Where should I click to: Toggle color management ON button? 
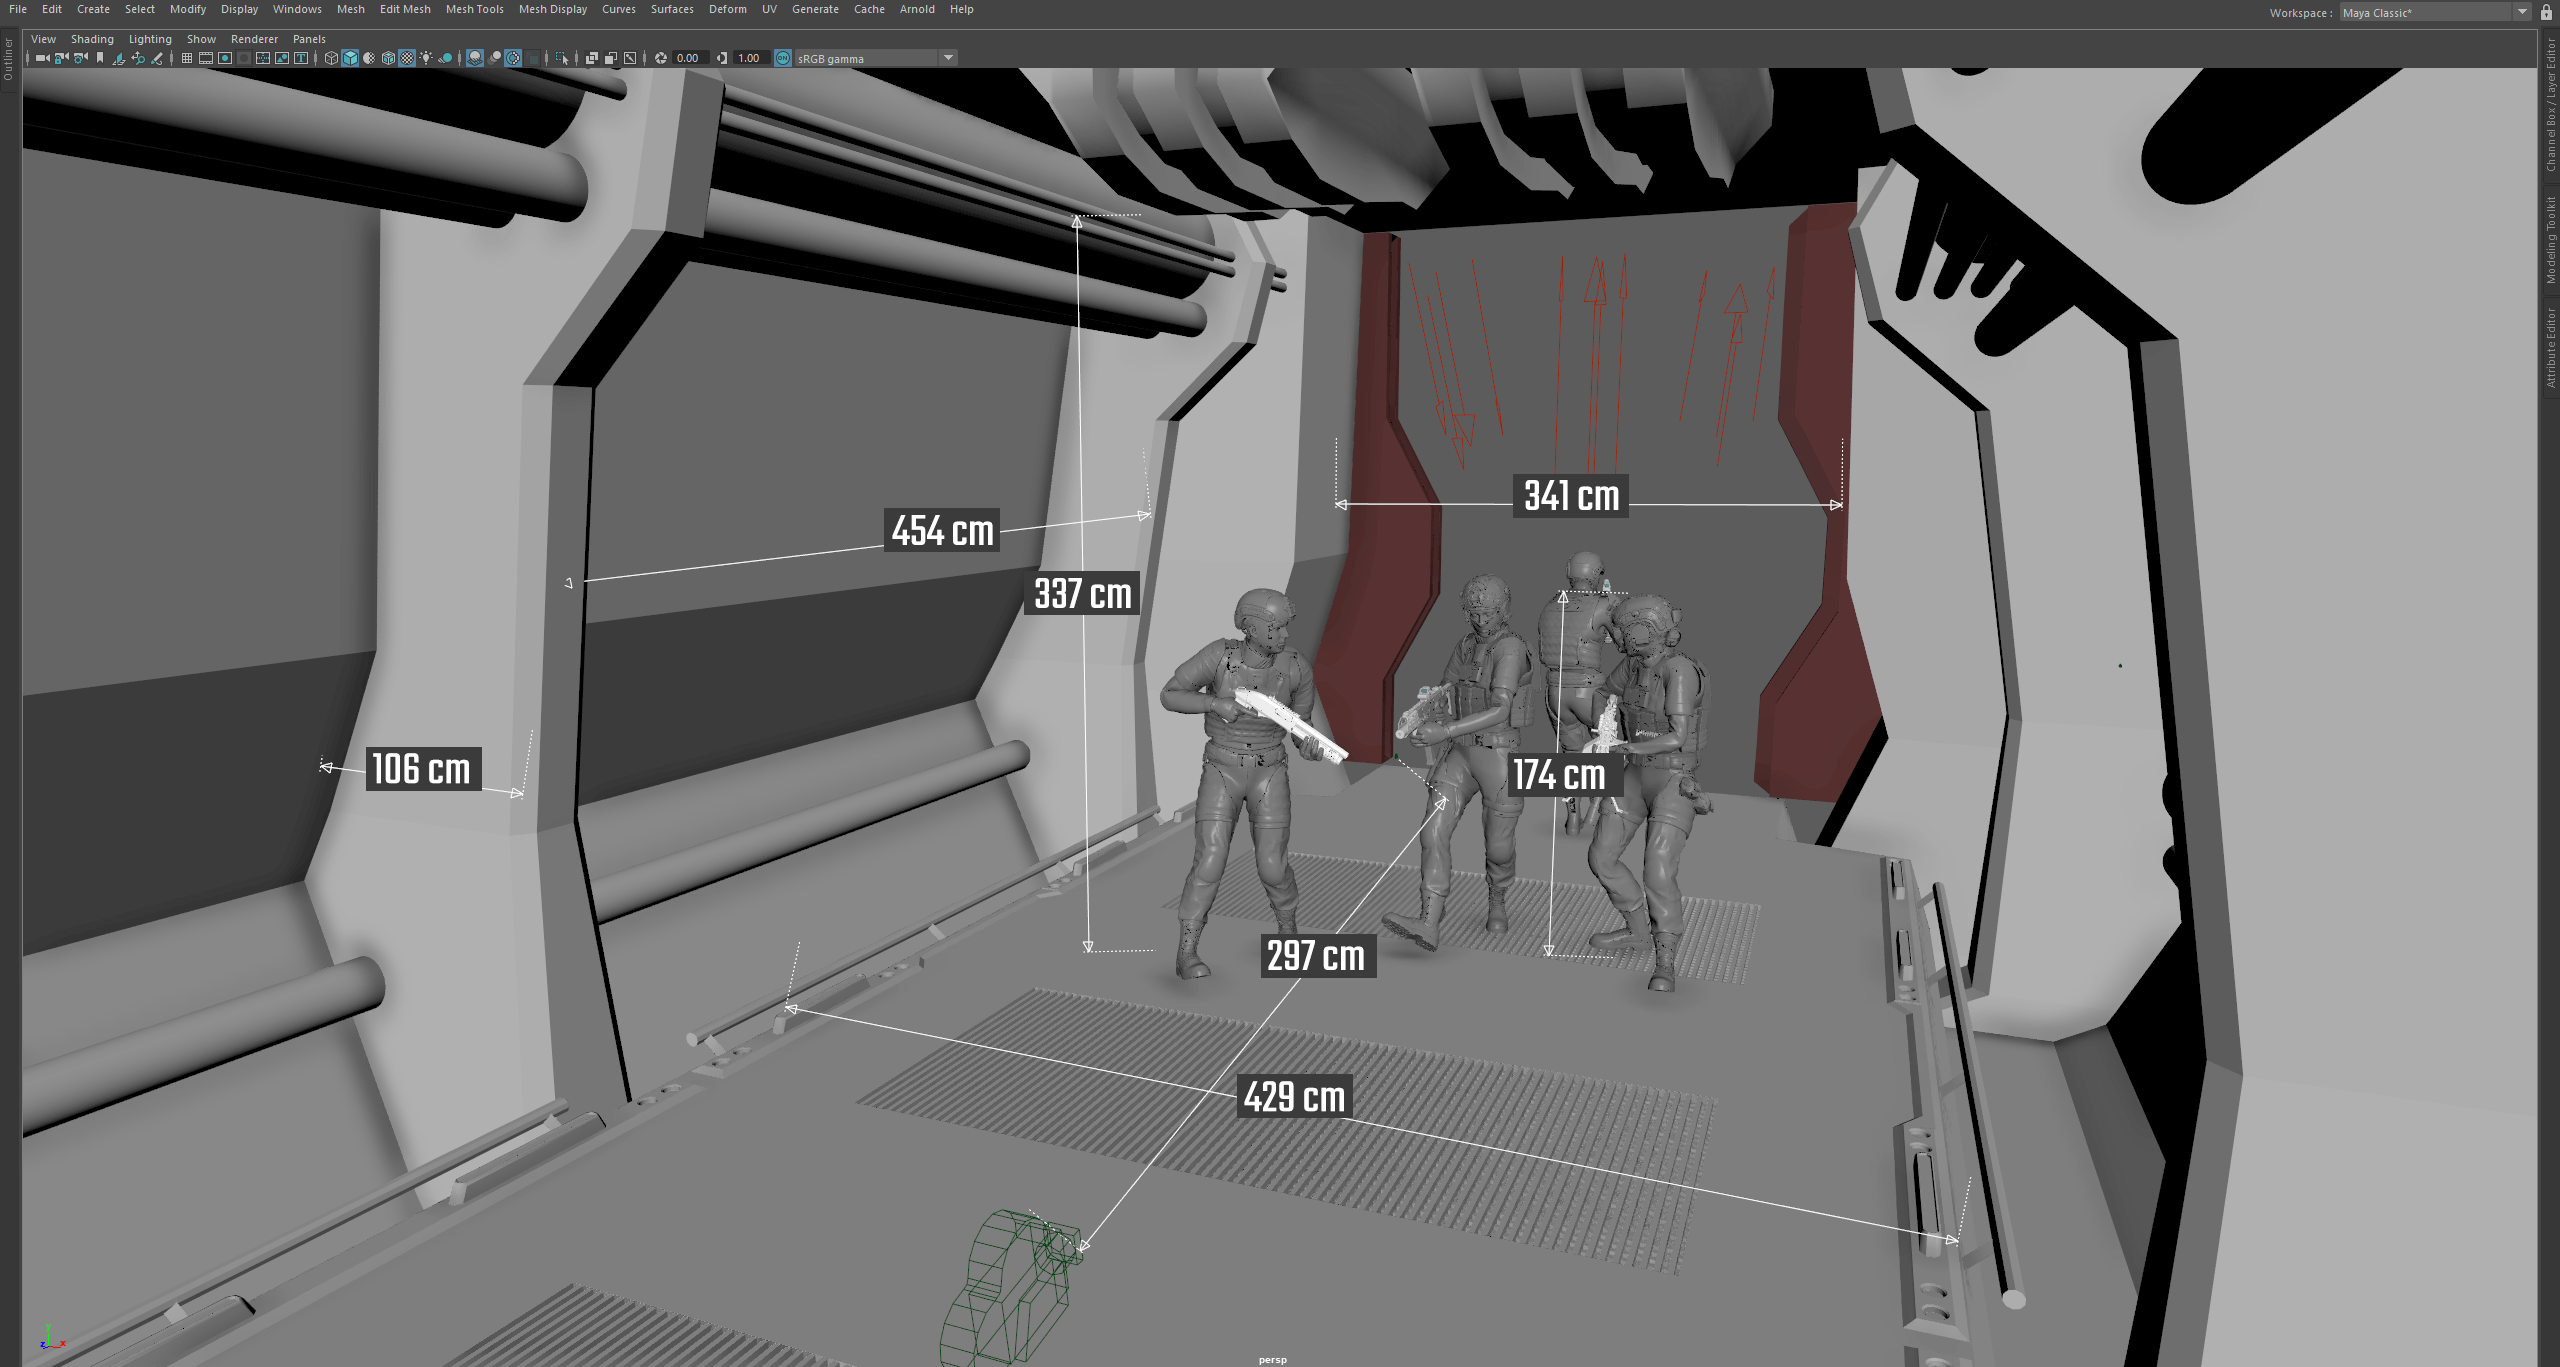pyautogui.click(x=783, y=58)
